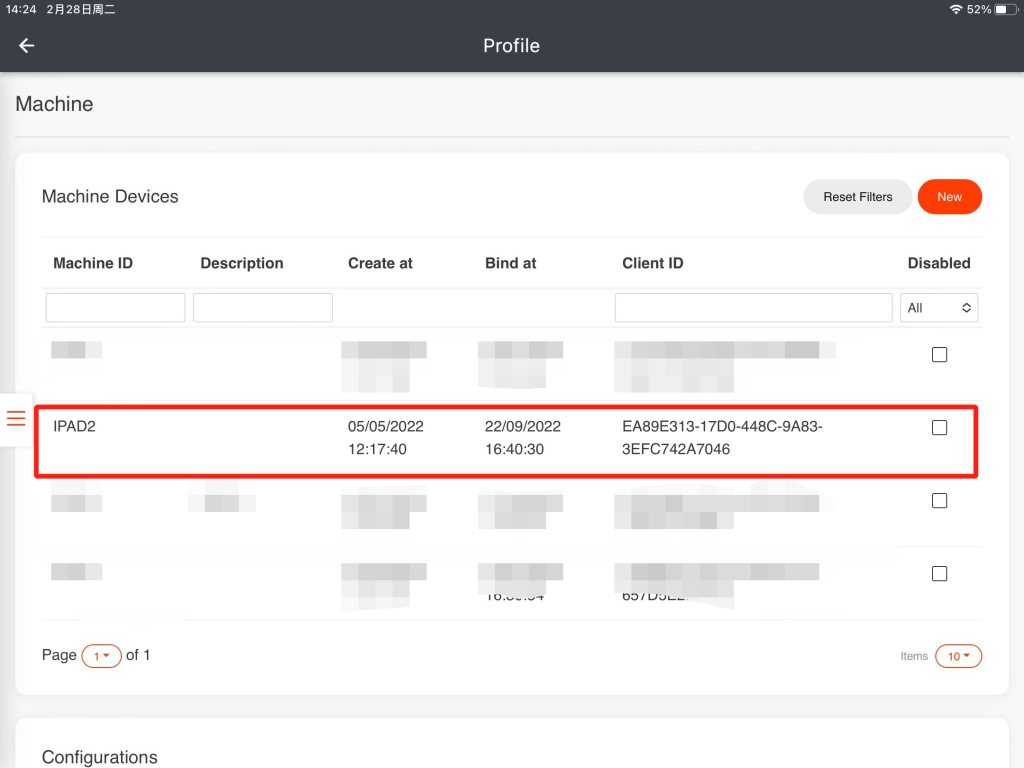
Task: Click the Create at column header
Action: click(380, 263)
